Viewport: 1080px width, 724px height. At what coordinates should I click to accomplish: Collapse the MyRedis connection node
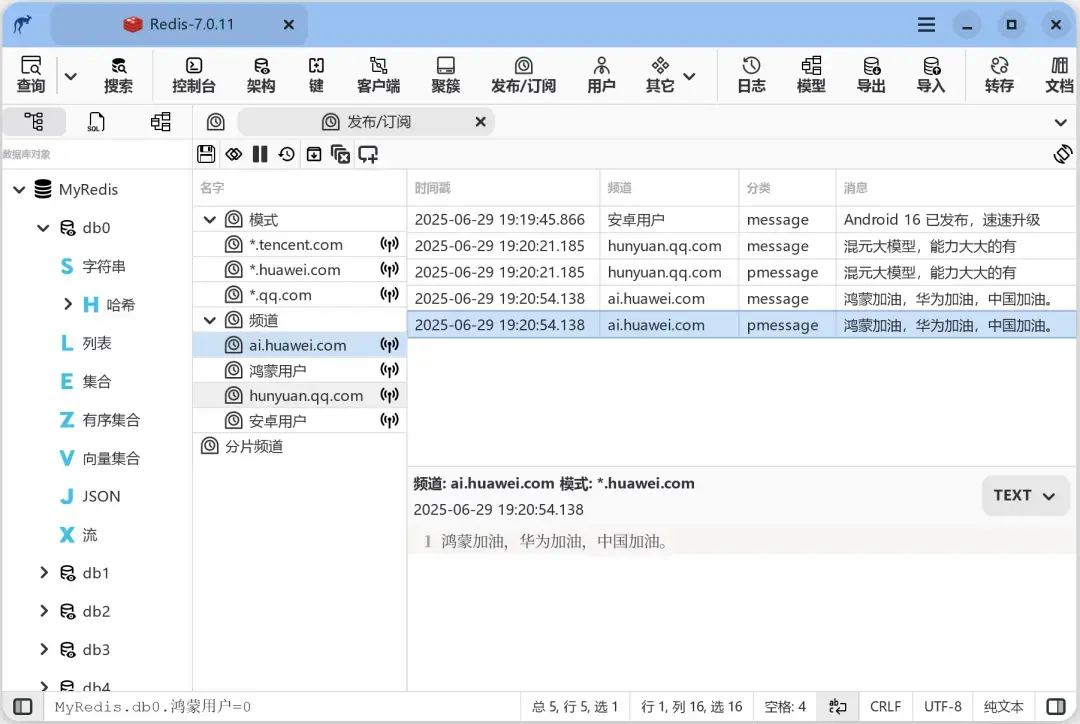(19, 189)
